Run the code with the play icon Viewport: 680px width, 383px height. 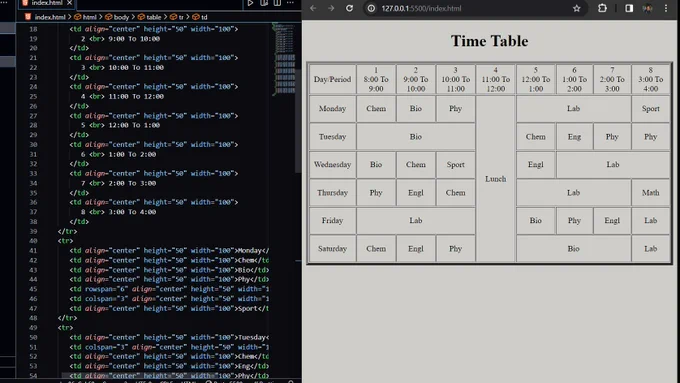250,3
